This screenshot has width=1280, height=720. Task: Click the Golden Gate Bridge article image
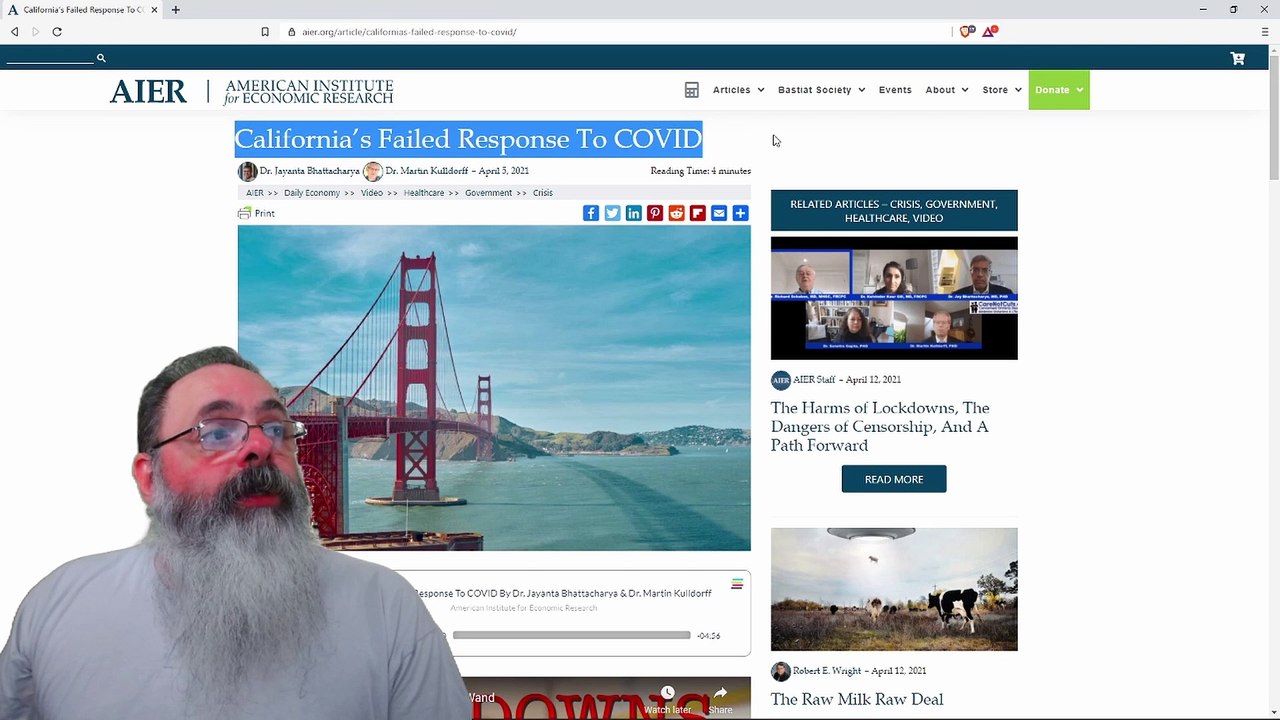(494, 388)
